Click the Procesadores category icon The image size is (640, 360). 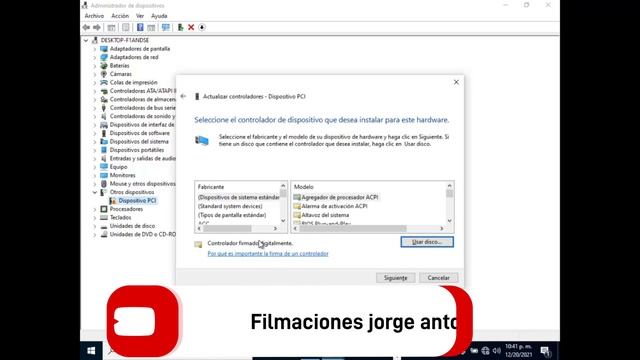pos(104,209)
